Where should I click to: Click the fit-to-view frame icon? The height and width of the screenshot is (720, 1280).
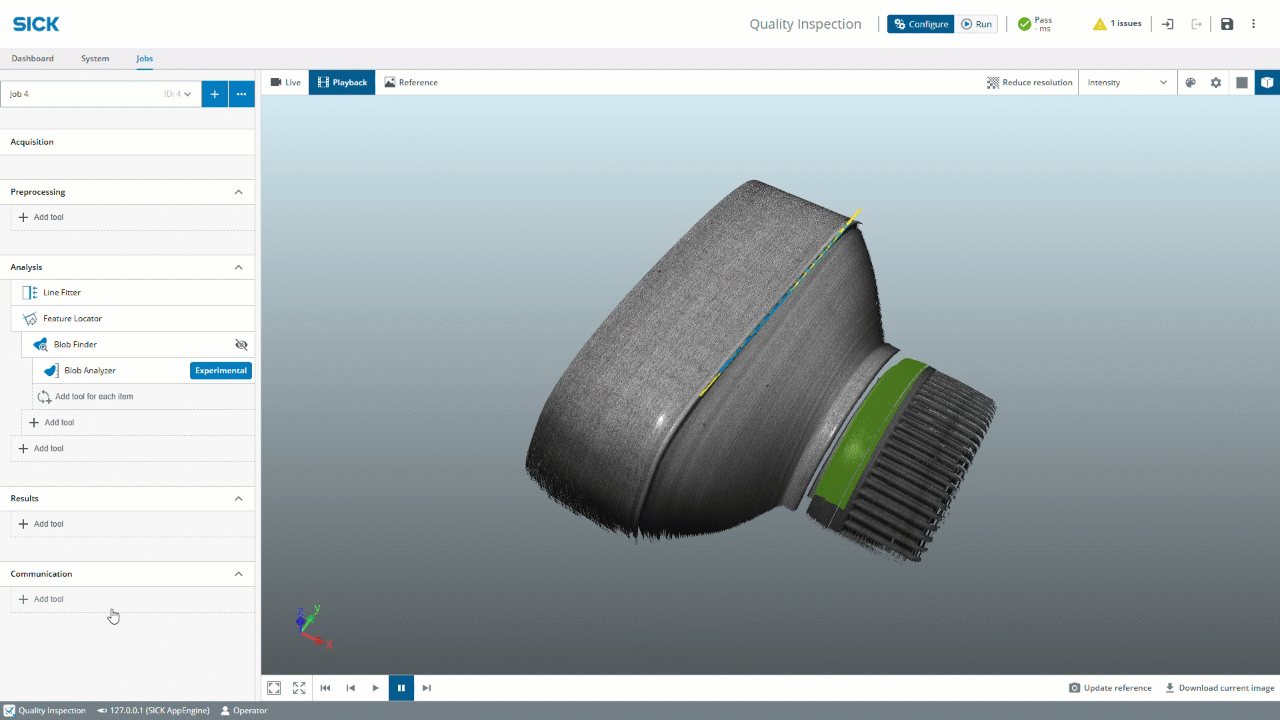tap(274, 688)
